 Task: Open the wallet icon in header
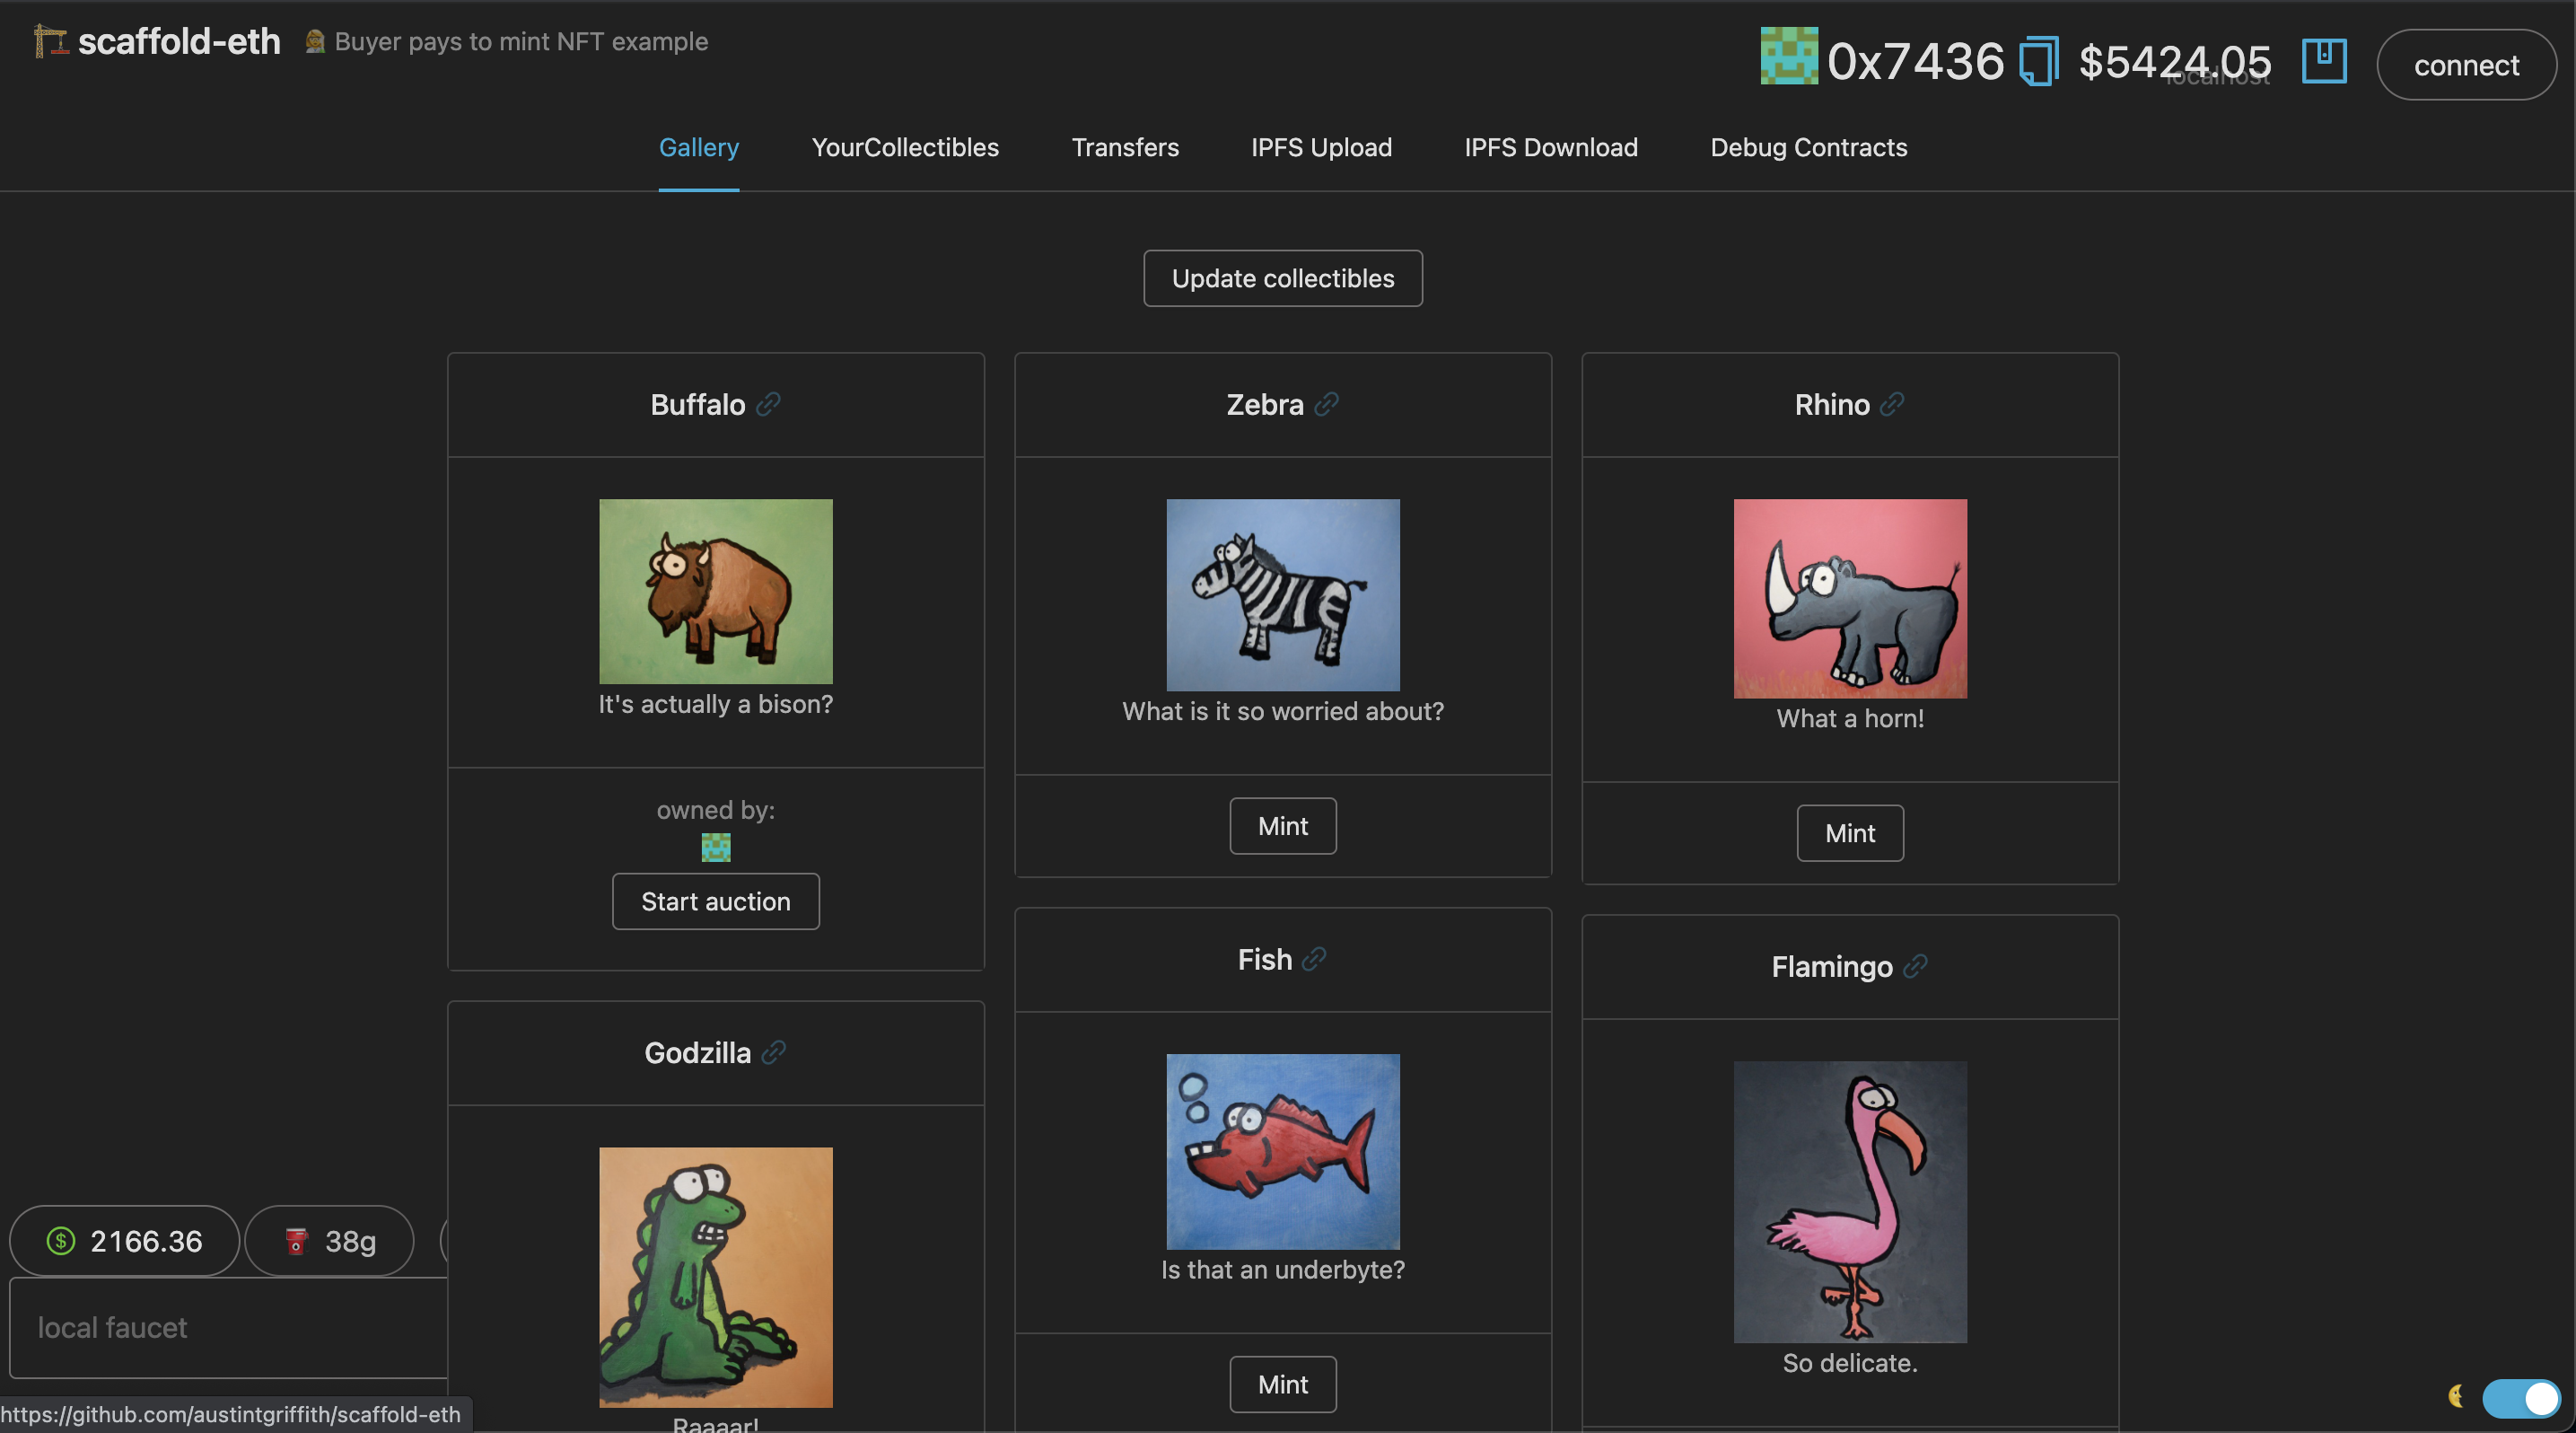pyautogui.click(x=2324, y=62)
